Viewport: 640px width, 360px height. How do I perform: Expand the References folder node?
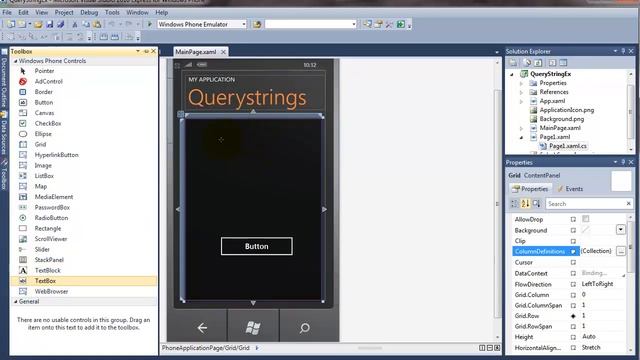click(x=522, y=92)
